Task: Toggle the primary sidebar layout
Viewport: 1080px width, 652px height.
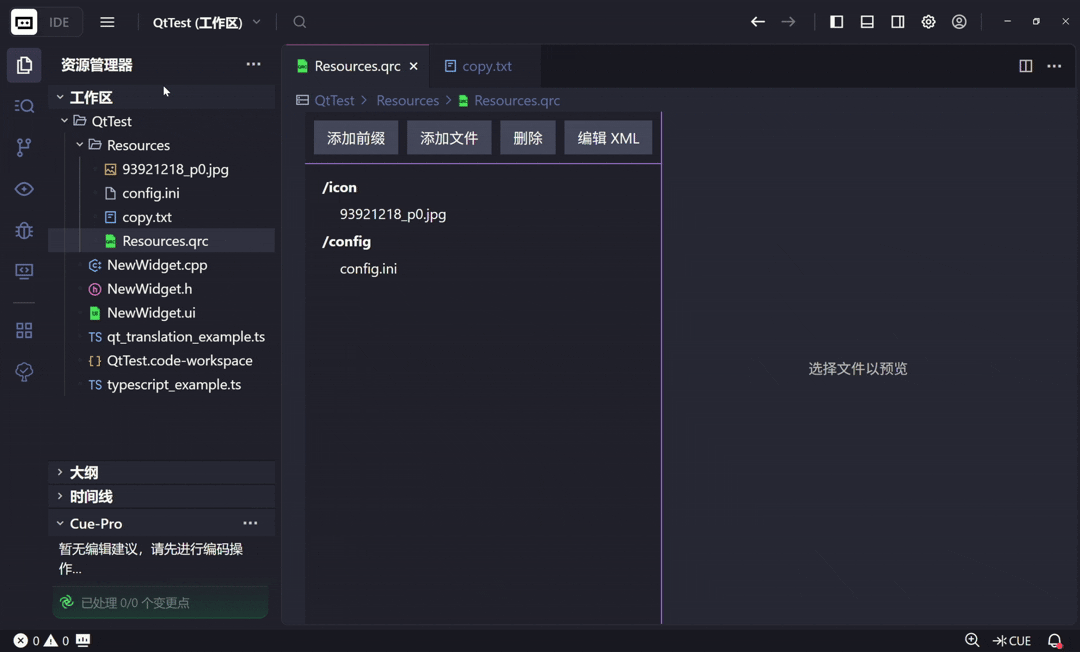Action: click(836, 21)
